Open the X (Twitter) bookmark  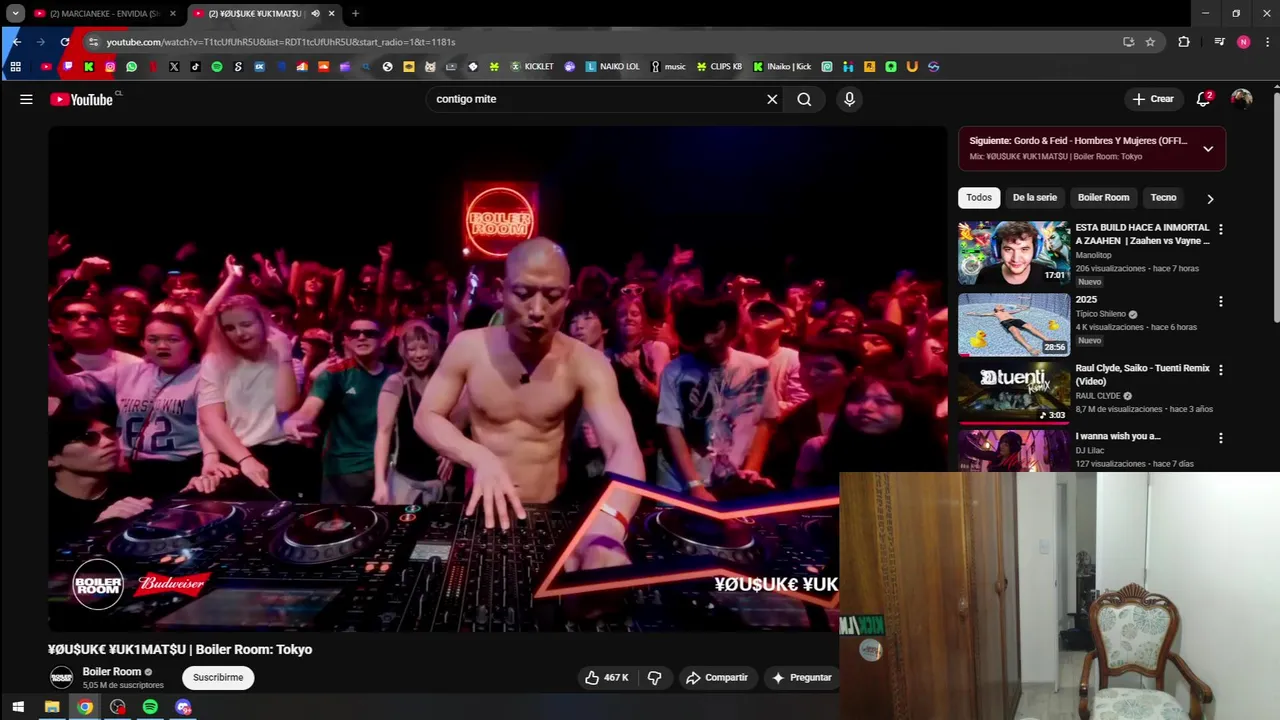174,67
